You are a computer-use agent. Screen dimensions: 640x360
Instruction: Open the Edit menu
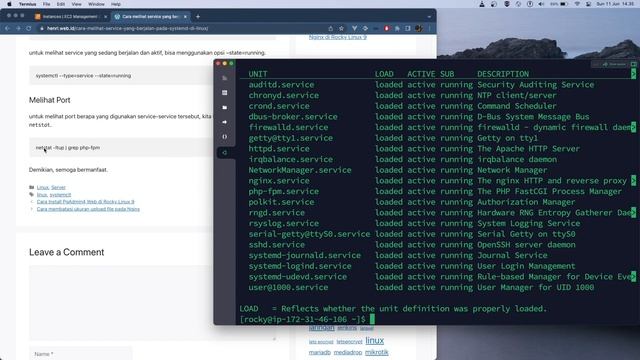61,4
